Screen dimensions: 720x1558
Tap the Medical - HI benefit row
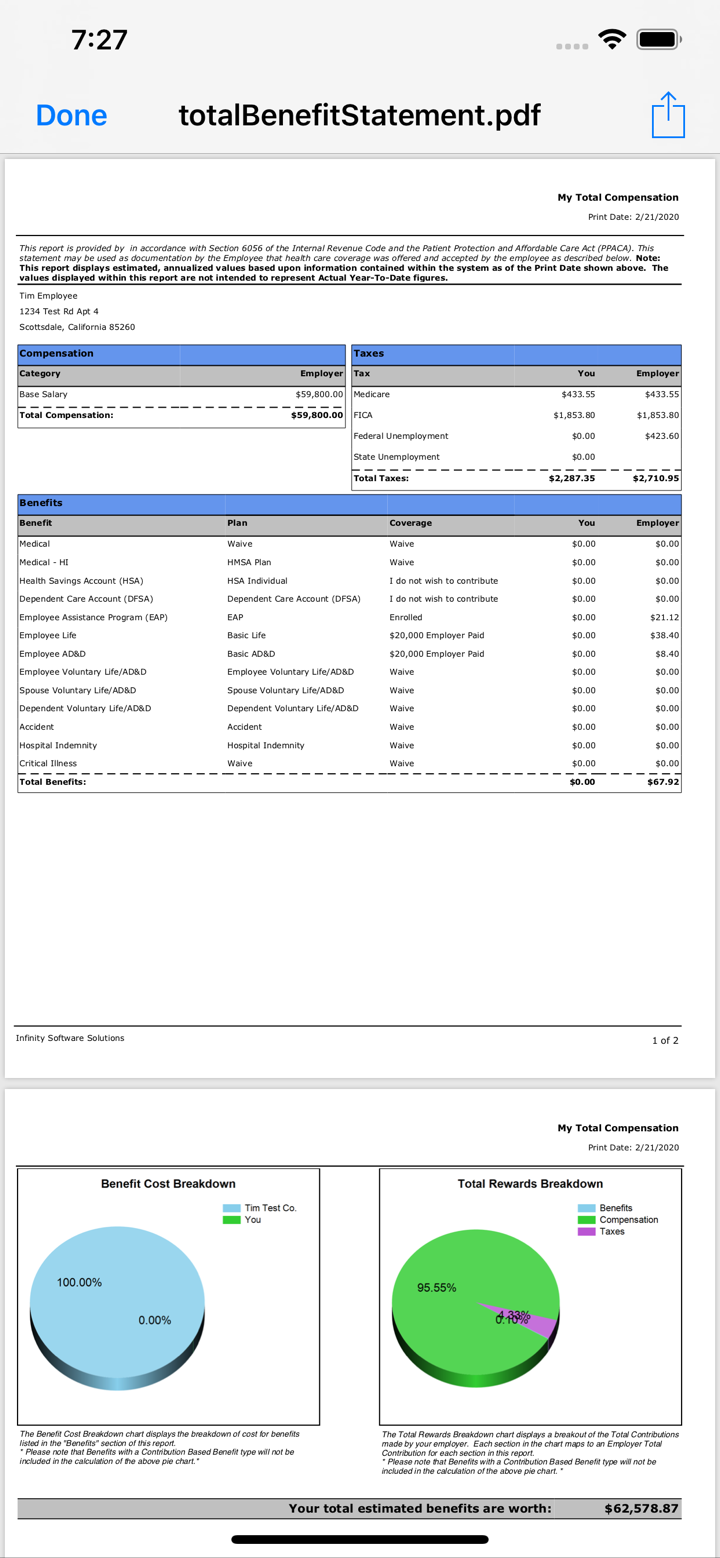[x=350, y=562]
